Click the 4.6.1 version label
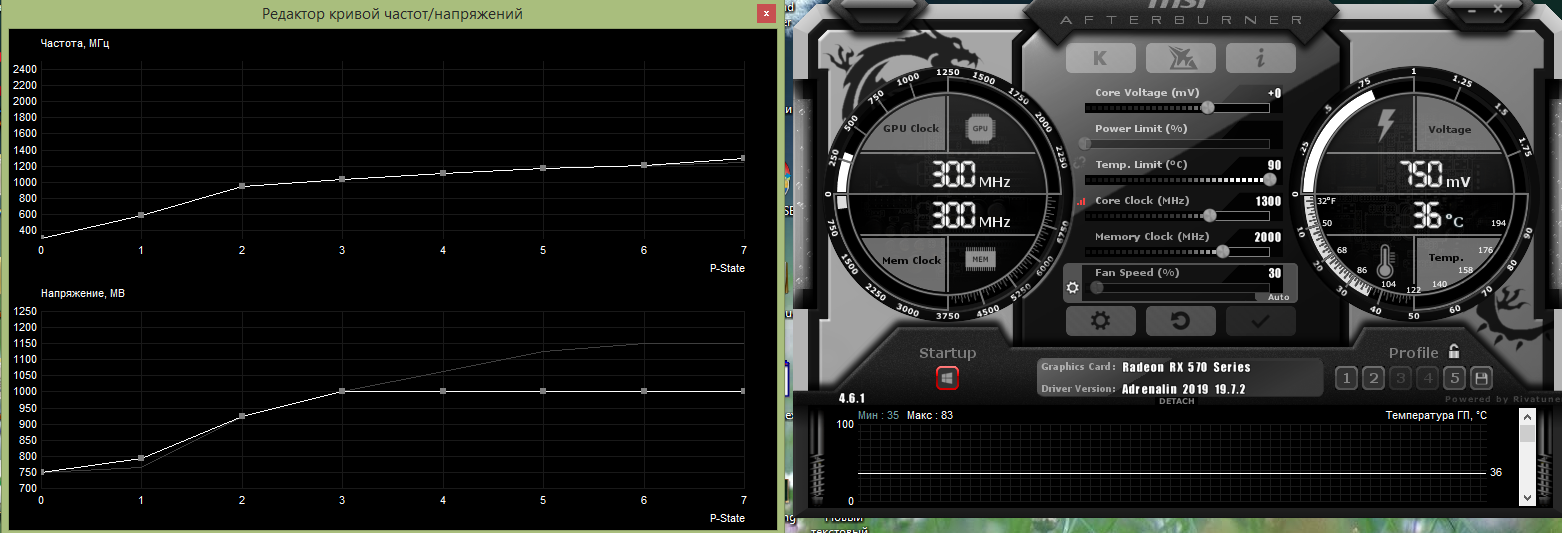The width and height of the screenshot is (1562, 533). coord(851,398)
